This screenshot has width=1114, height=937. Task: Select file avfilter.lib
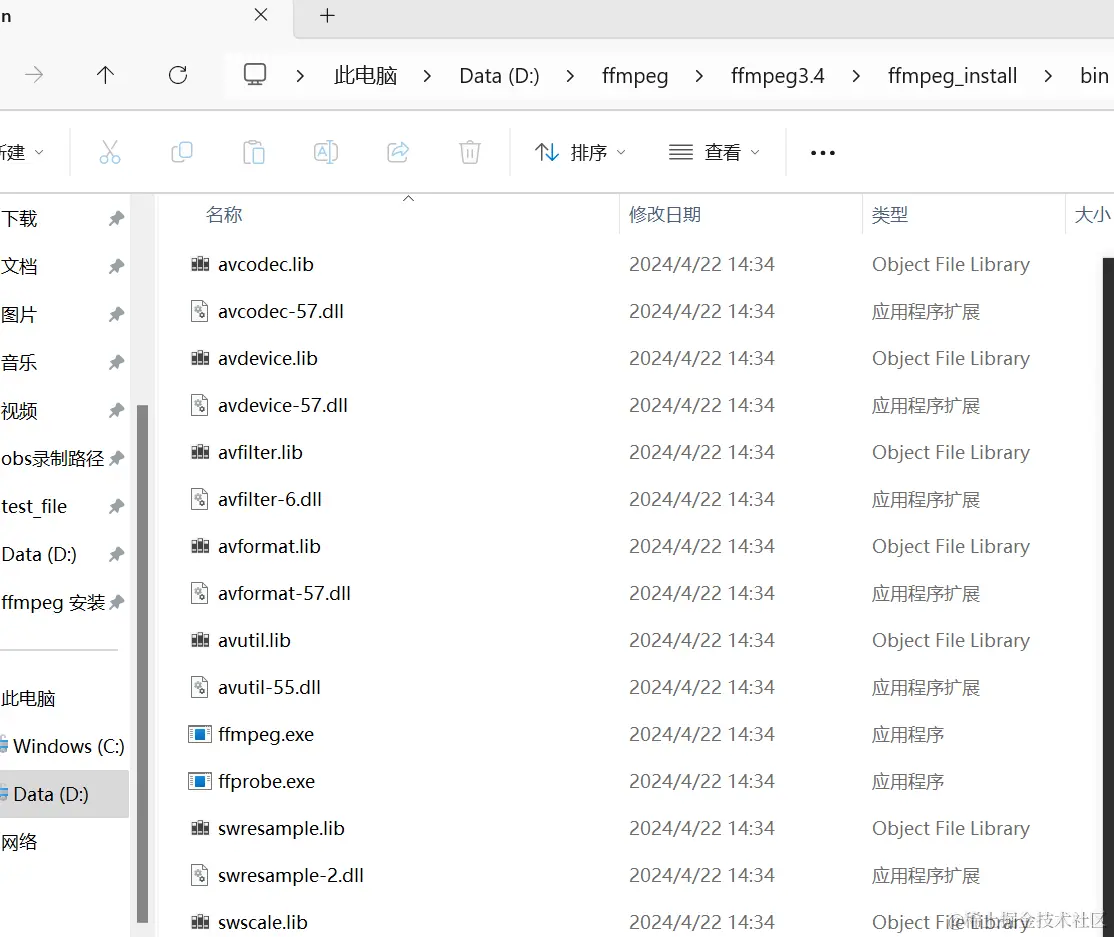point(260,453)
